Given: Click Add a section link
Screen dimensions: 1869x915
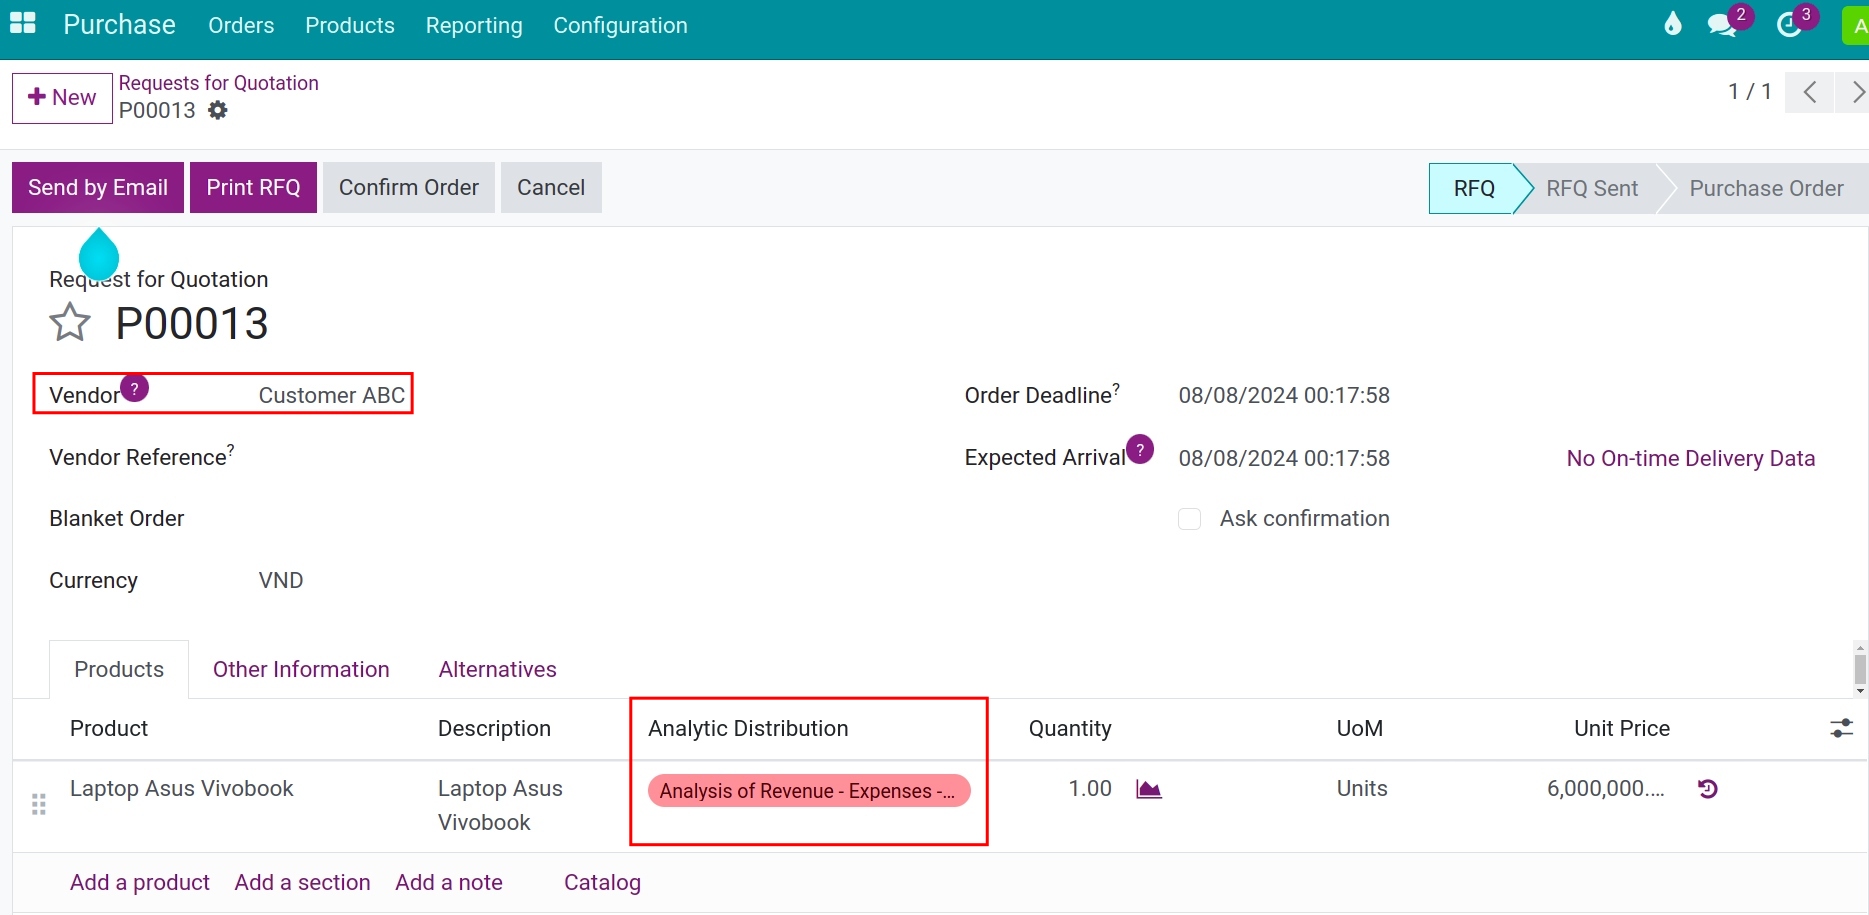Looking at the screenshot, I should click(302, 882).
